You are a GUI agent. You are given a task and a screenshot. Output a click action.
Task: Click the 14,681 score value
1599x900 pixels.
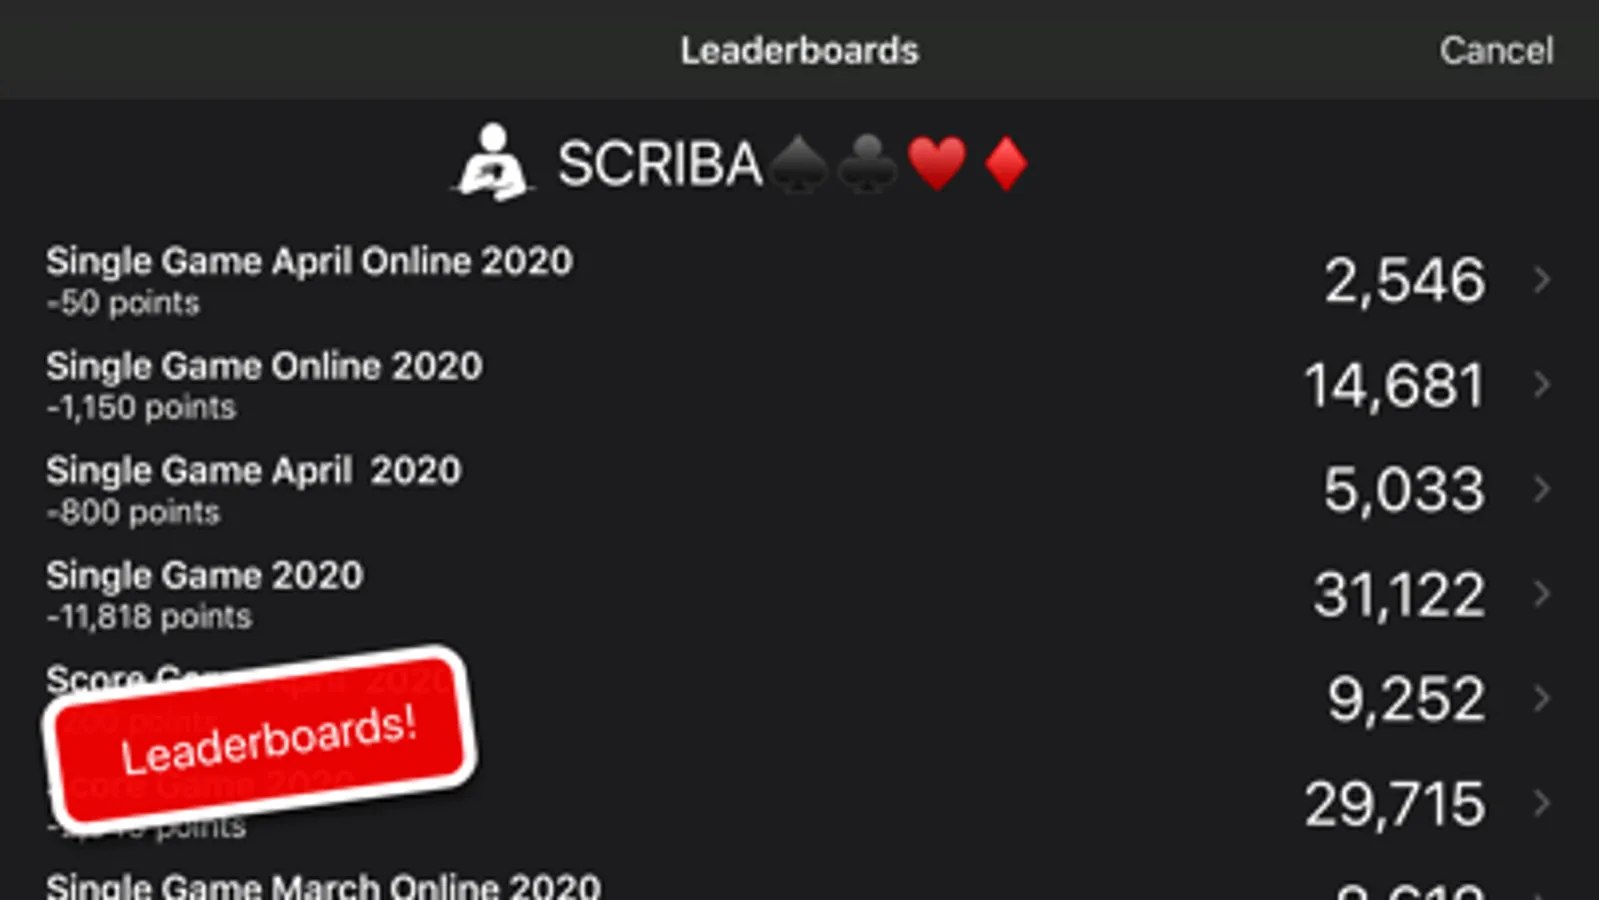tap(1394, 385)
